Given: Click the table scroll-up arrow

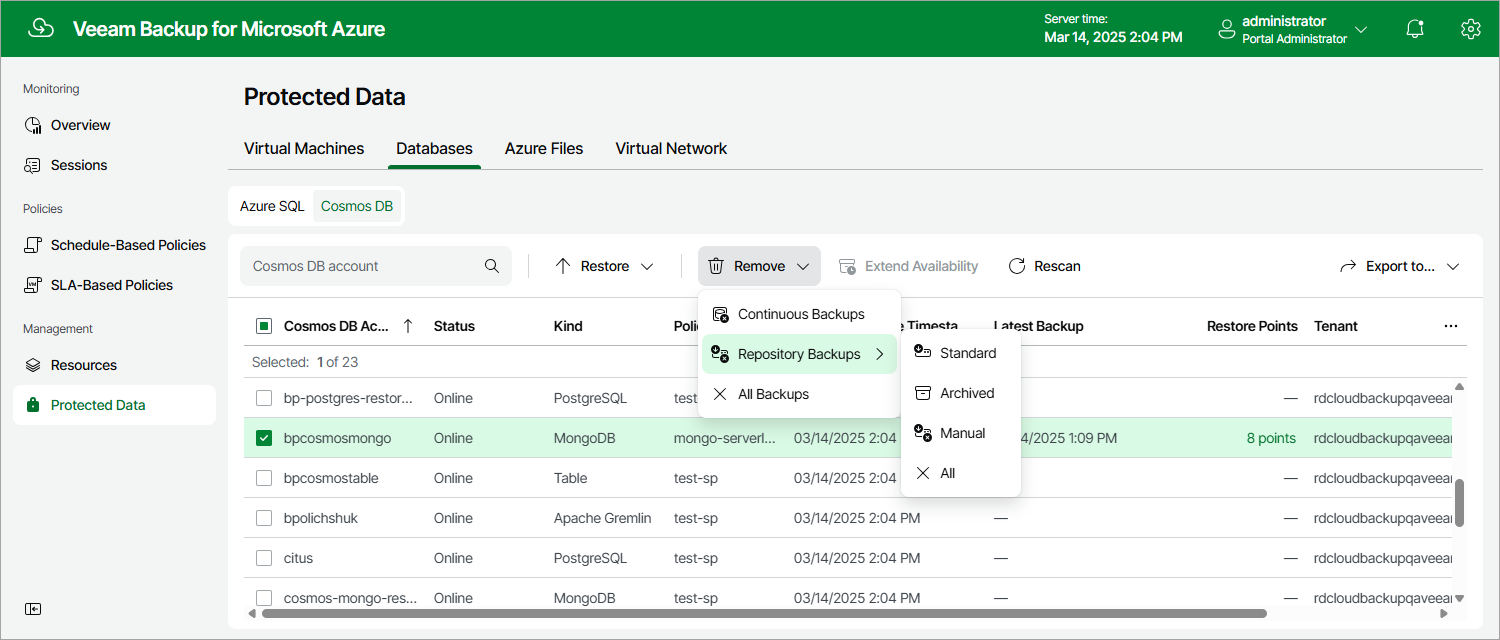Looking at the screenshot, I should 1459,386.
